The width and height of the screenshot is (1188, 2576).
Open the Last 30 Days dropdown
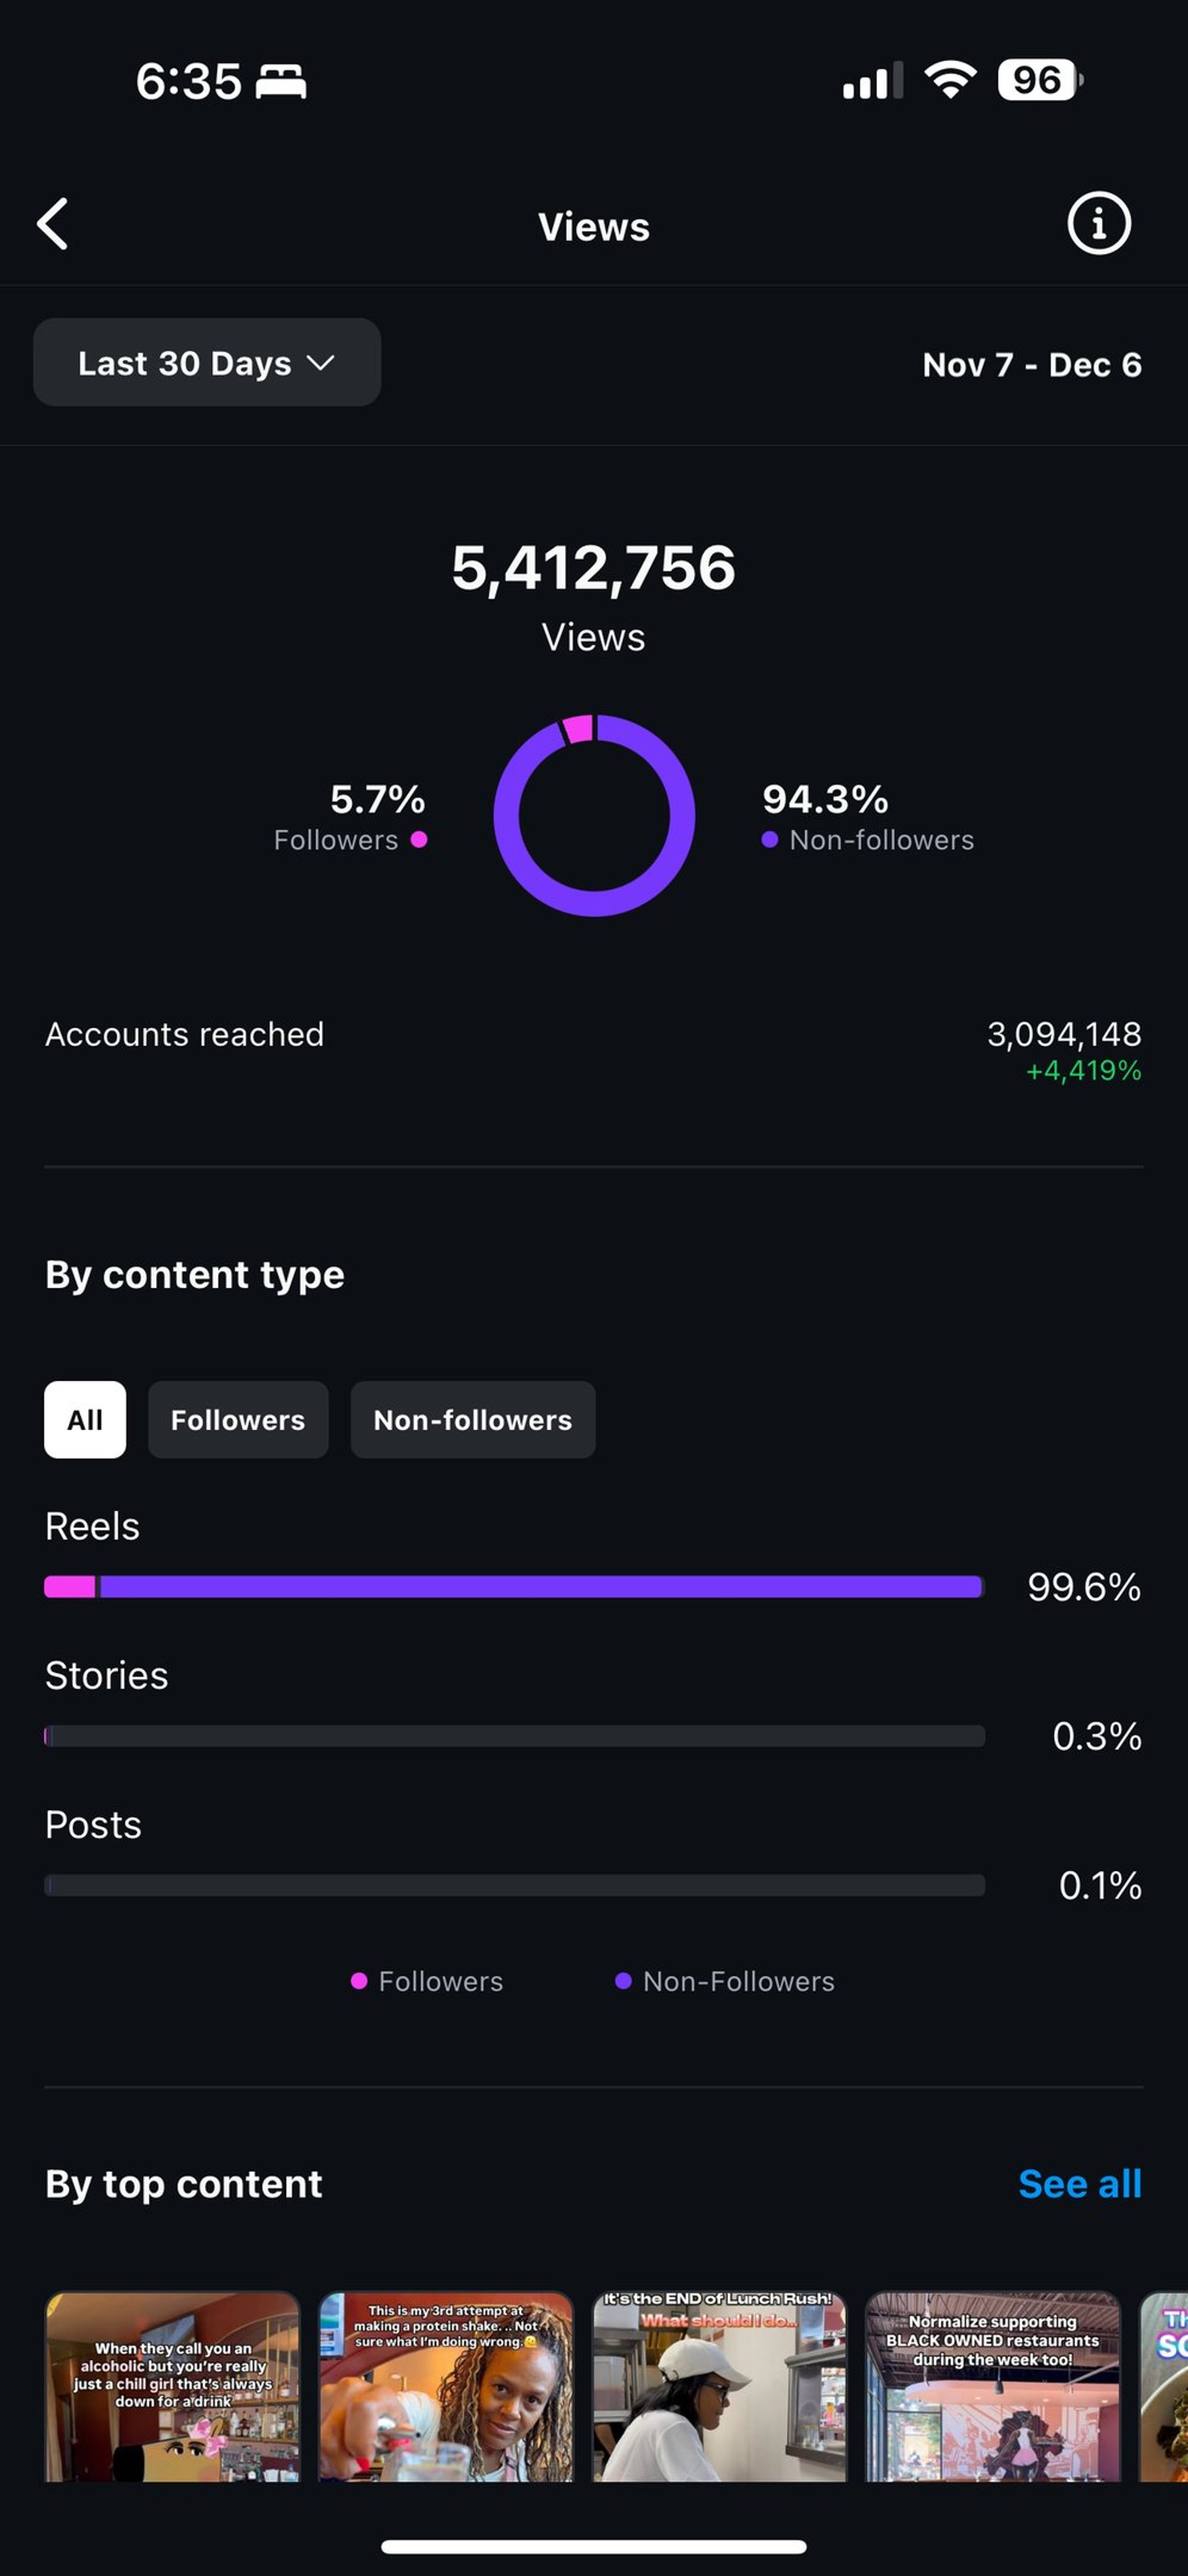207,362
